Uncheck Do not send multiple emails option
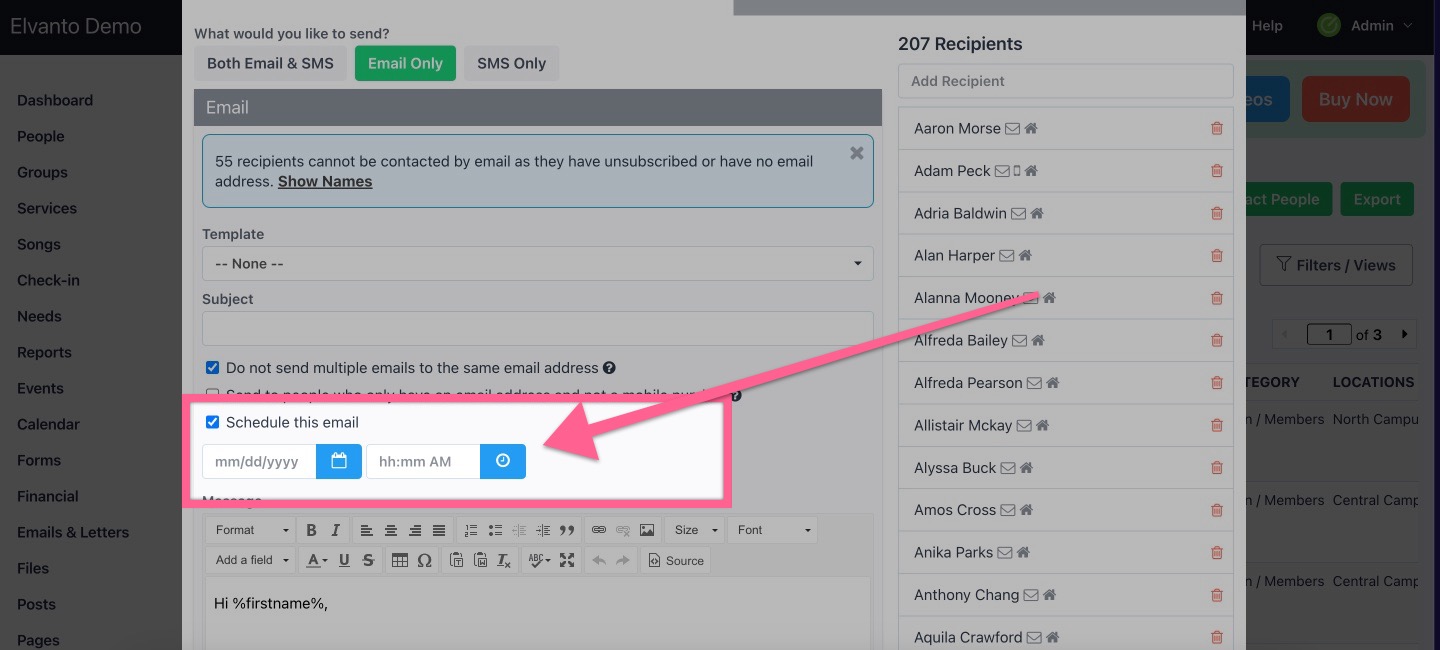1440x650 pixels. 212,367
